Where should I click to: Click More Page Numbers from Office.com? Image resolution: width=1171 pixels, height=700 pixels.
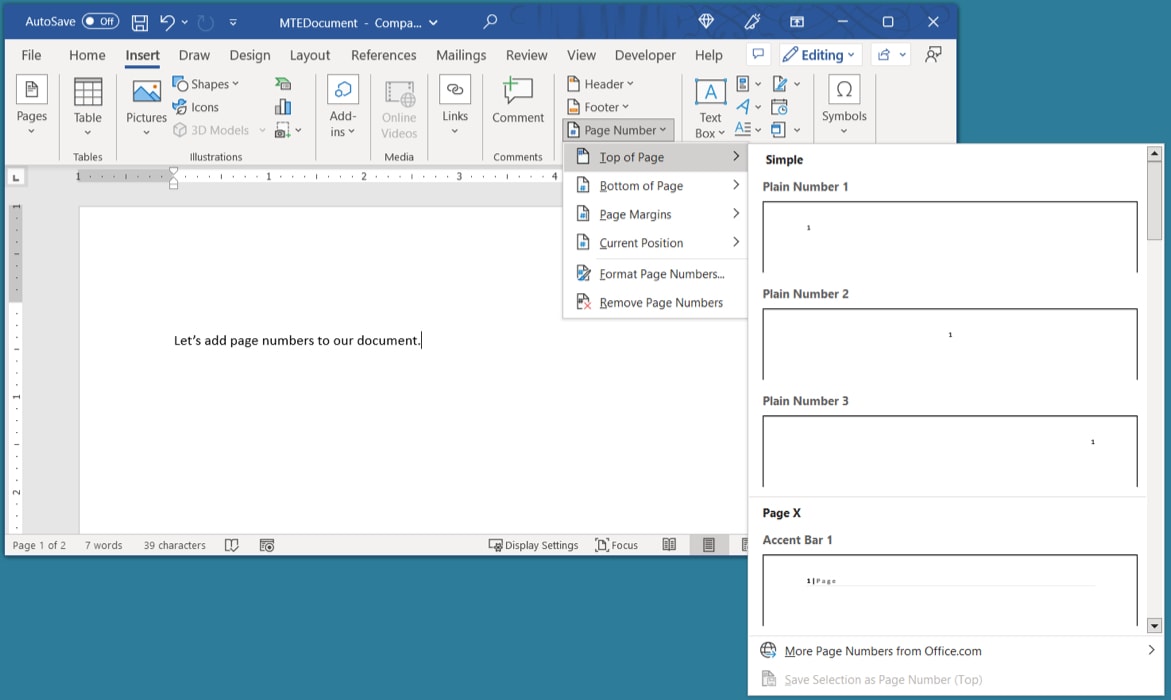[x=884, y=650]
